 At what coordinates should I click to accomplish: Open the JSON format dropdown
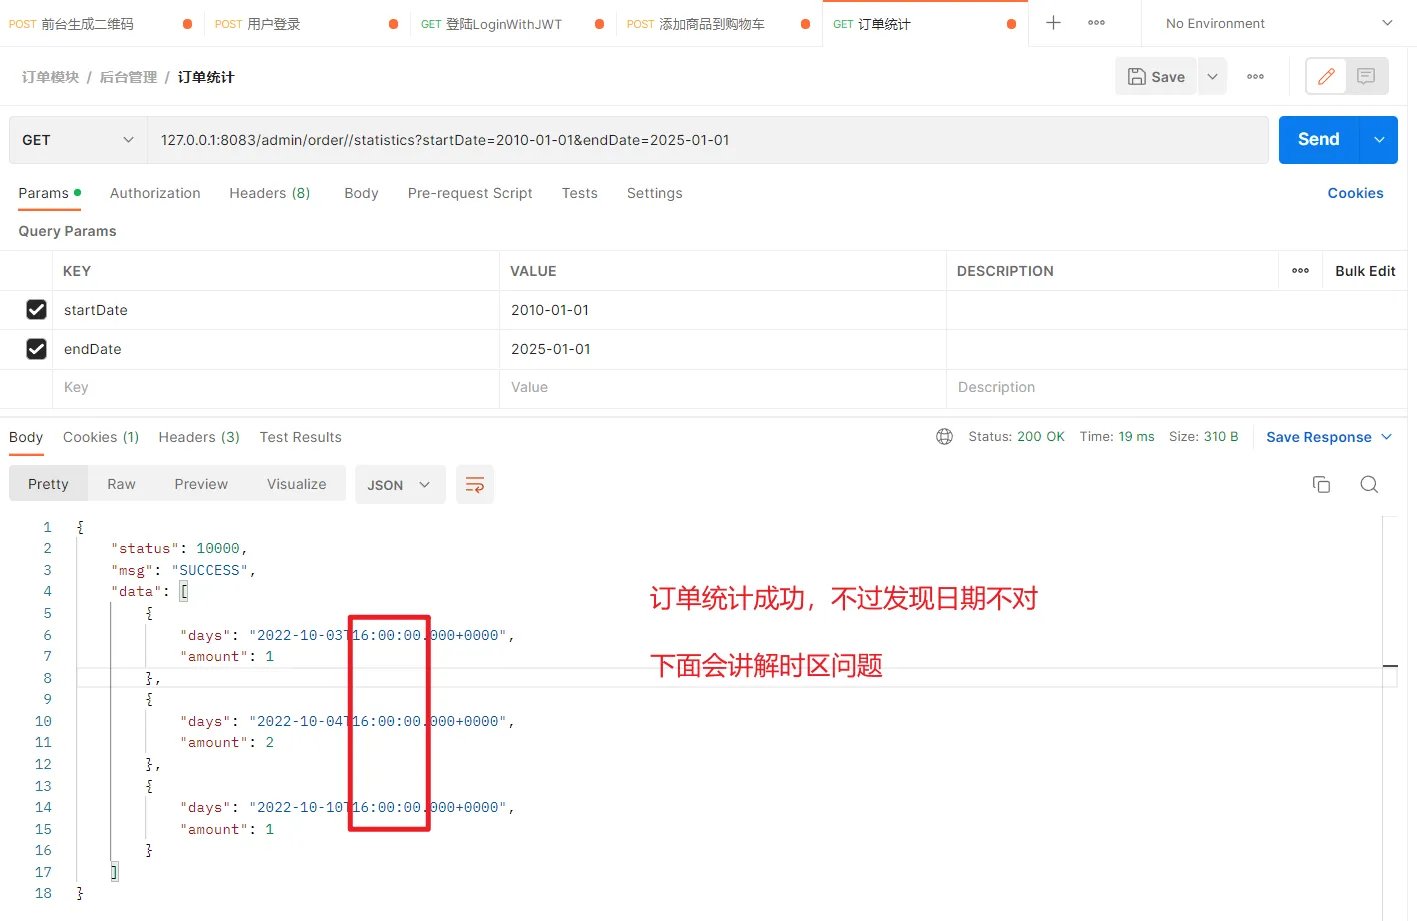coord(400,485)
